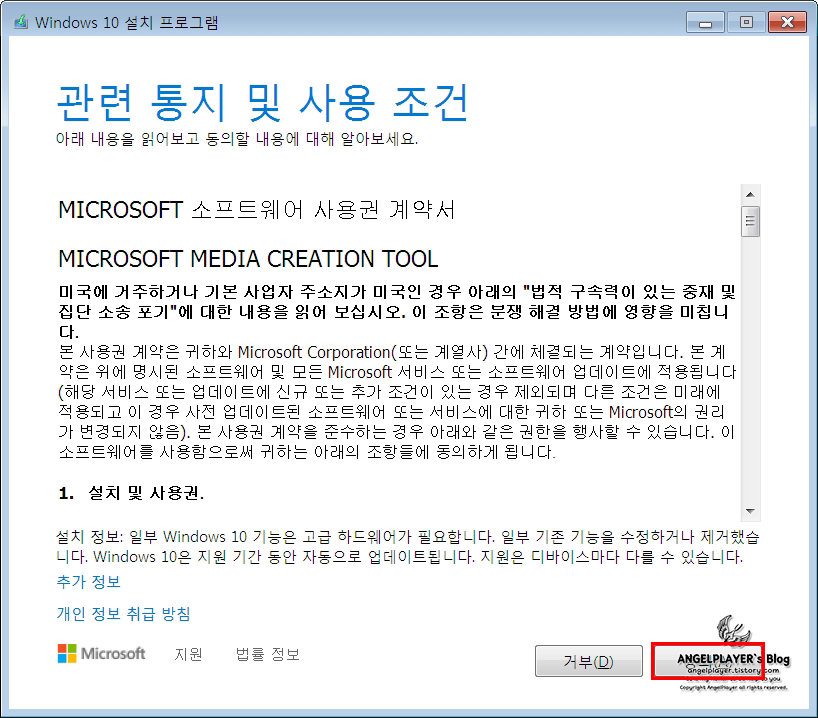
Task: Click the section heading 1. 설치 및 사용권.
Action: click(x=131, y=493)
